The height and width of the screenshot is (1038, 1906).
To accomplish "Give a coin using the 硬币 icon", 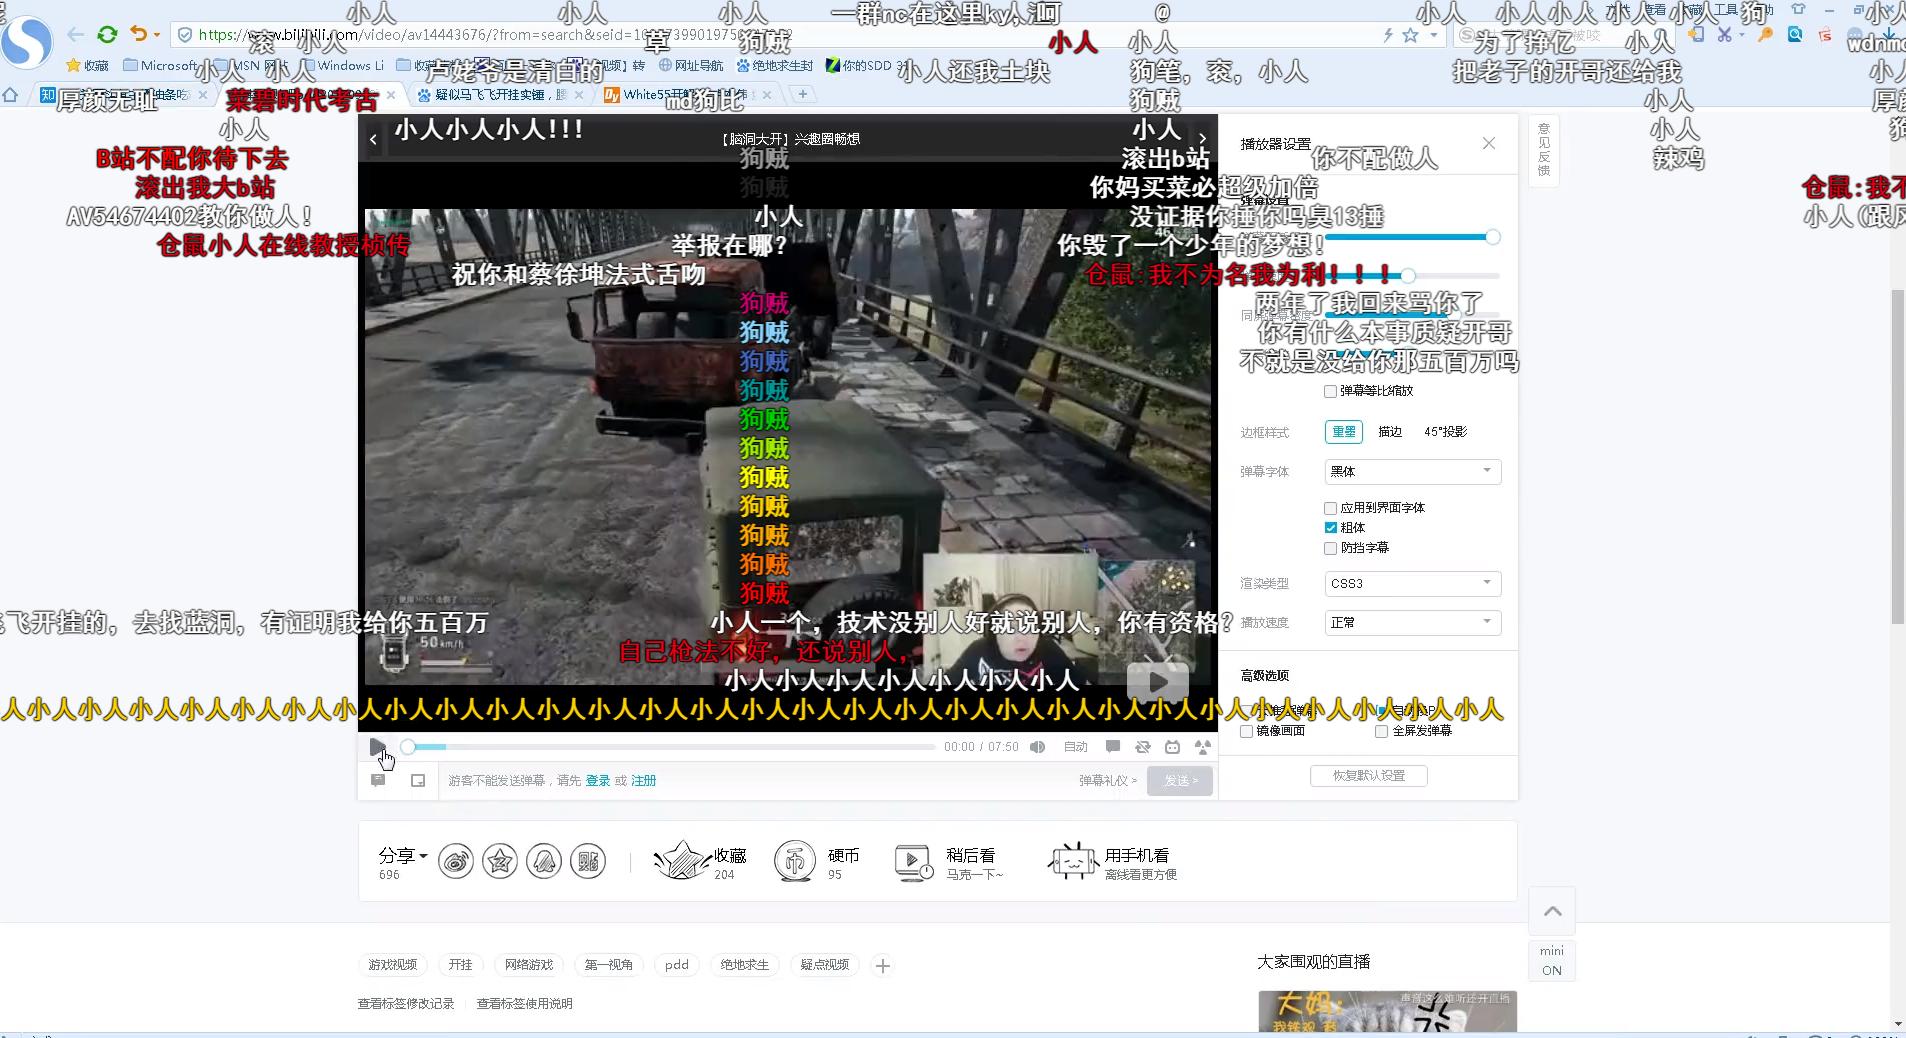I will tap(795, 861).
